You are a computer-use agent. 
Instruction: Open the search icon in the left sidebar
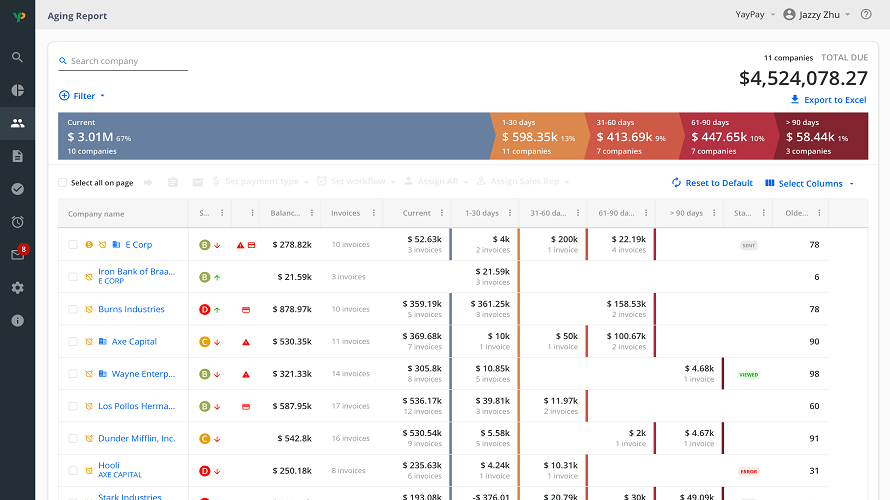click(17, 57)
